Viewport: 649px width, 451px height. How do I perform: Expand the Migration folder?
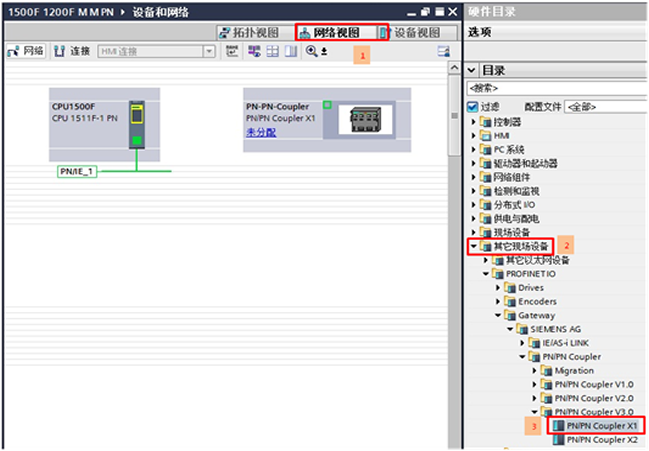534,370
